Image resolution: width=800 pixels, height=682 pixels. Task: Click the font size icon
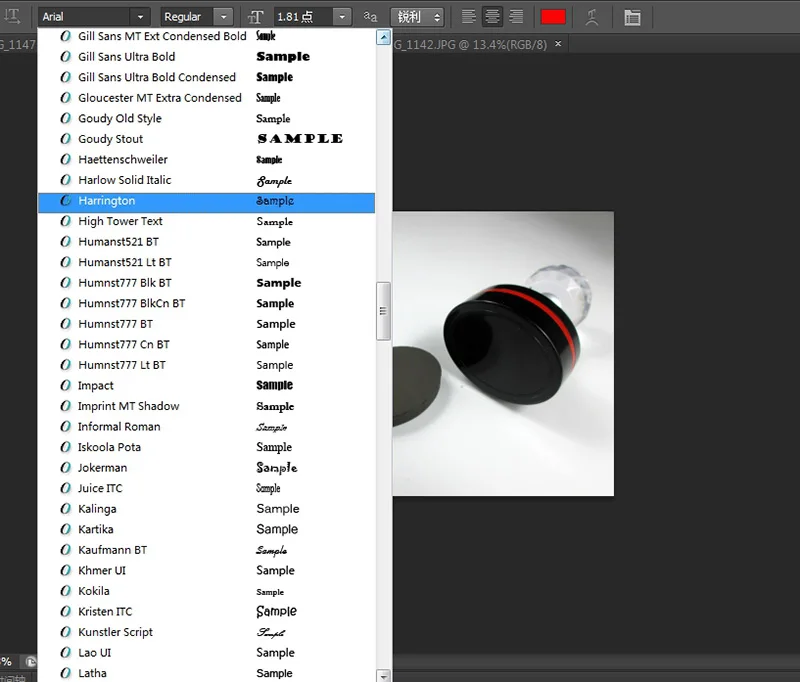pos(256,17)
